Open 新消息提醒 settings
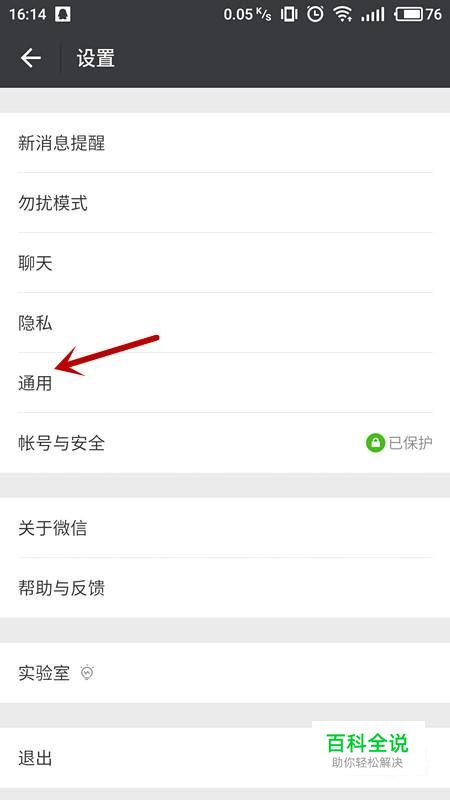This screenshot has width=450, height=800. 225,143
